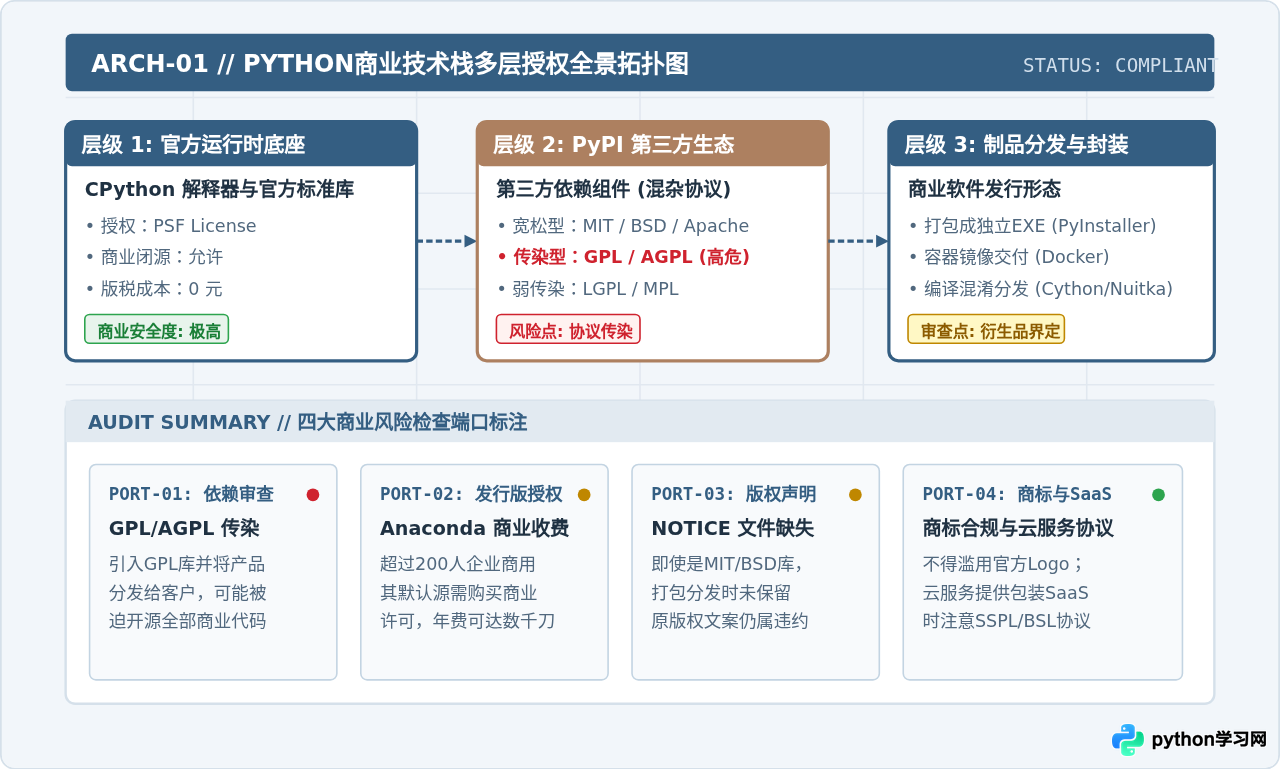The height and width of the screenshot is (770, 1280).
Task: Select the Anaconda 商业收费 card title
Action: tap(474, 528)
